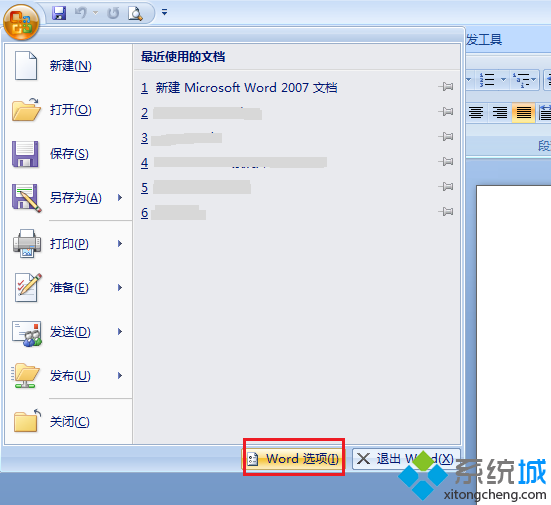Expand the 发布(U) submenu arrow
Image resolution: width=551 pixels, height=505 pixels.
(x=120, y=376)
